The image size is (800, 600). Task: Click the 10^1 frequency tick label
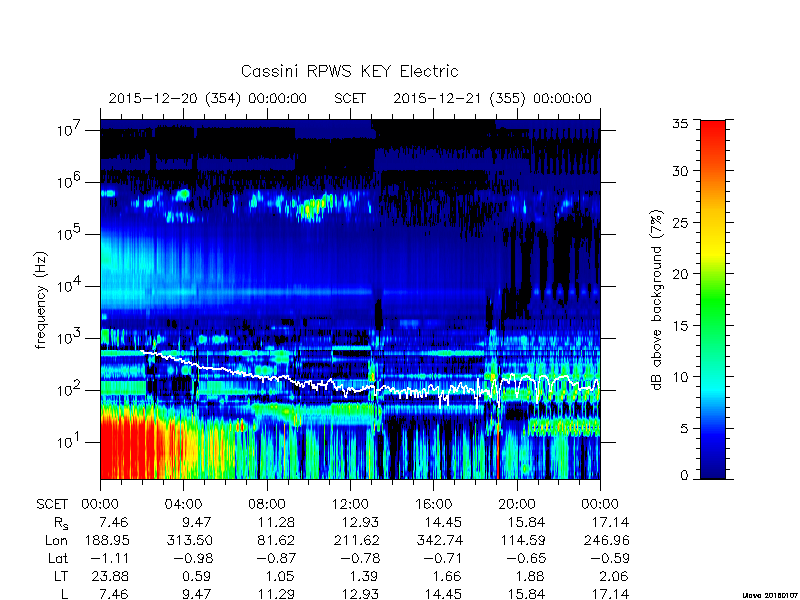tap(68, 442)
